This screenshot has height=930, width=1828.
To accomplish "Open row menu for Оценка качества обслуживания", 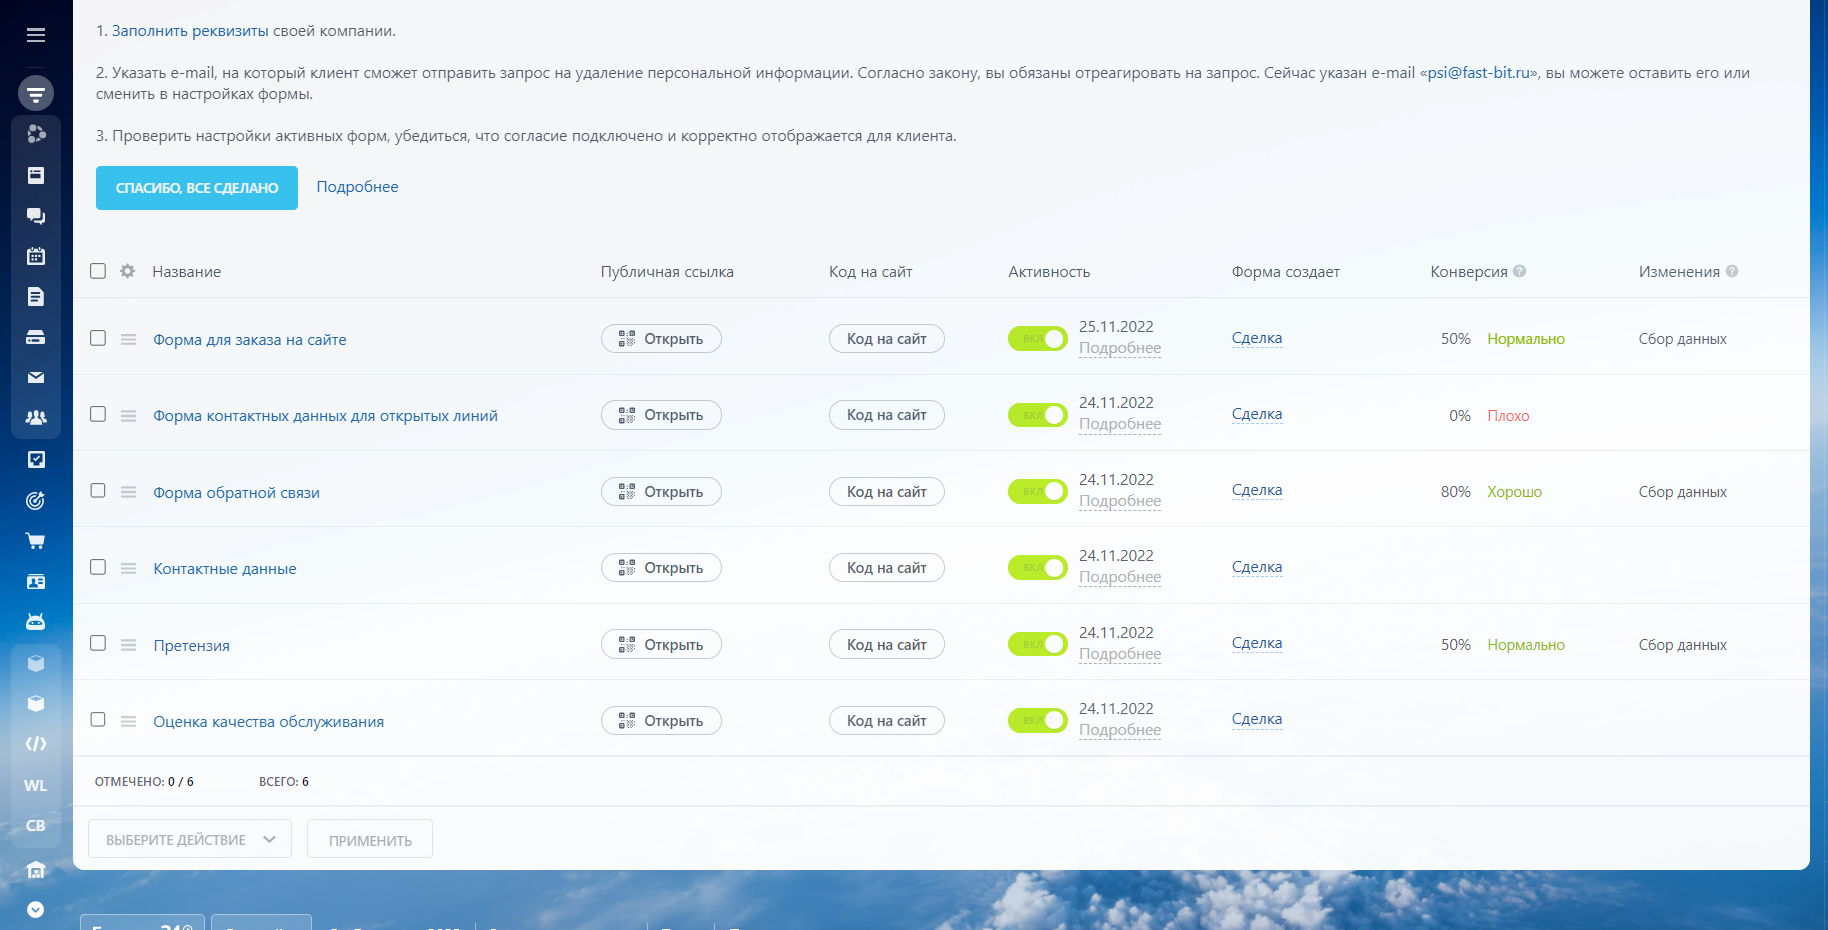I will [x=128, y=721].
